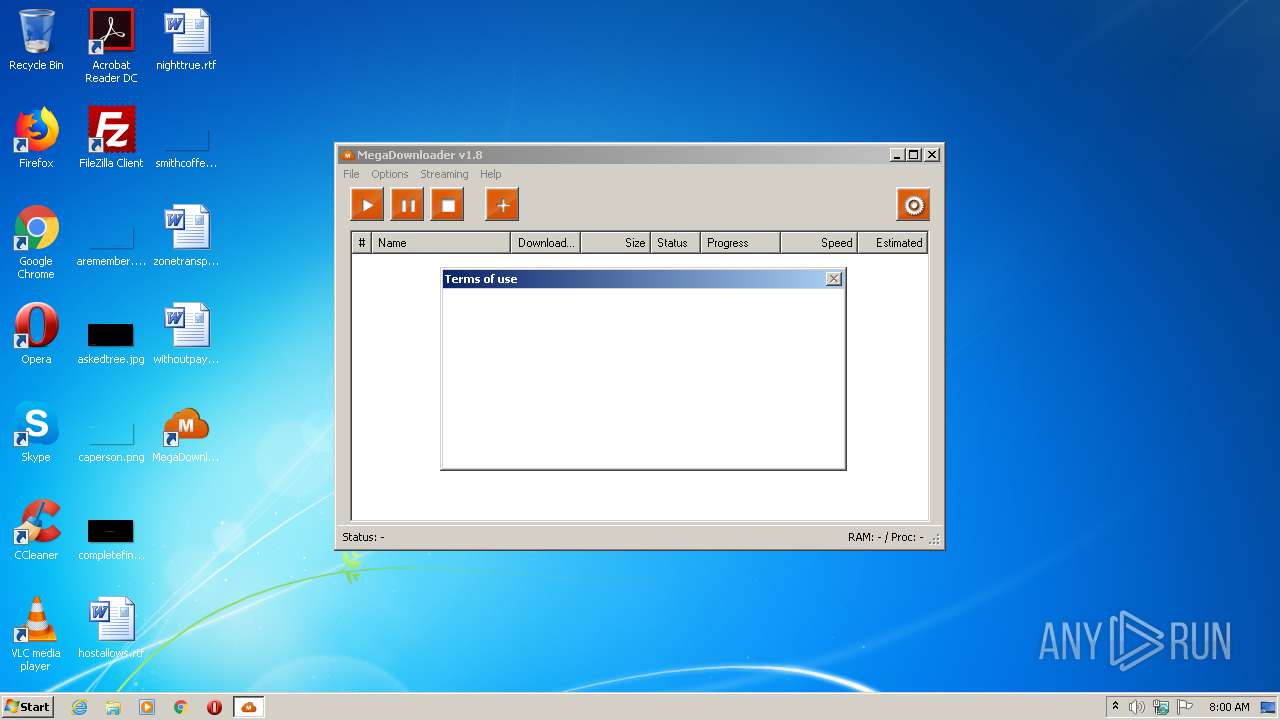The width and height of the screenshot is (1280, 720).
Task: Open the Streaming menu
Action: pos(444,174)
